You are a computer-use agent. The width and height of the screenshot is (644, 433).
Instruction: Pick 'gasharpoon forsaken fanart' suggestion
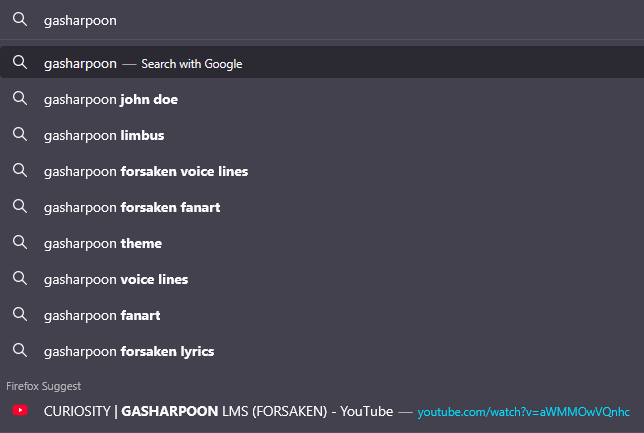(322, 207)
